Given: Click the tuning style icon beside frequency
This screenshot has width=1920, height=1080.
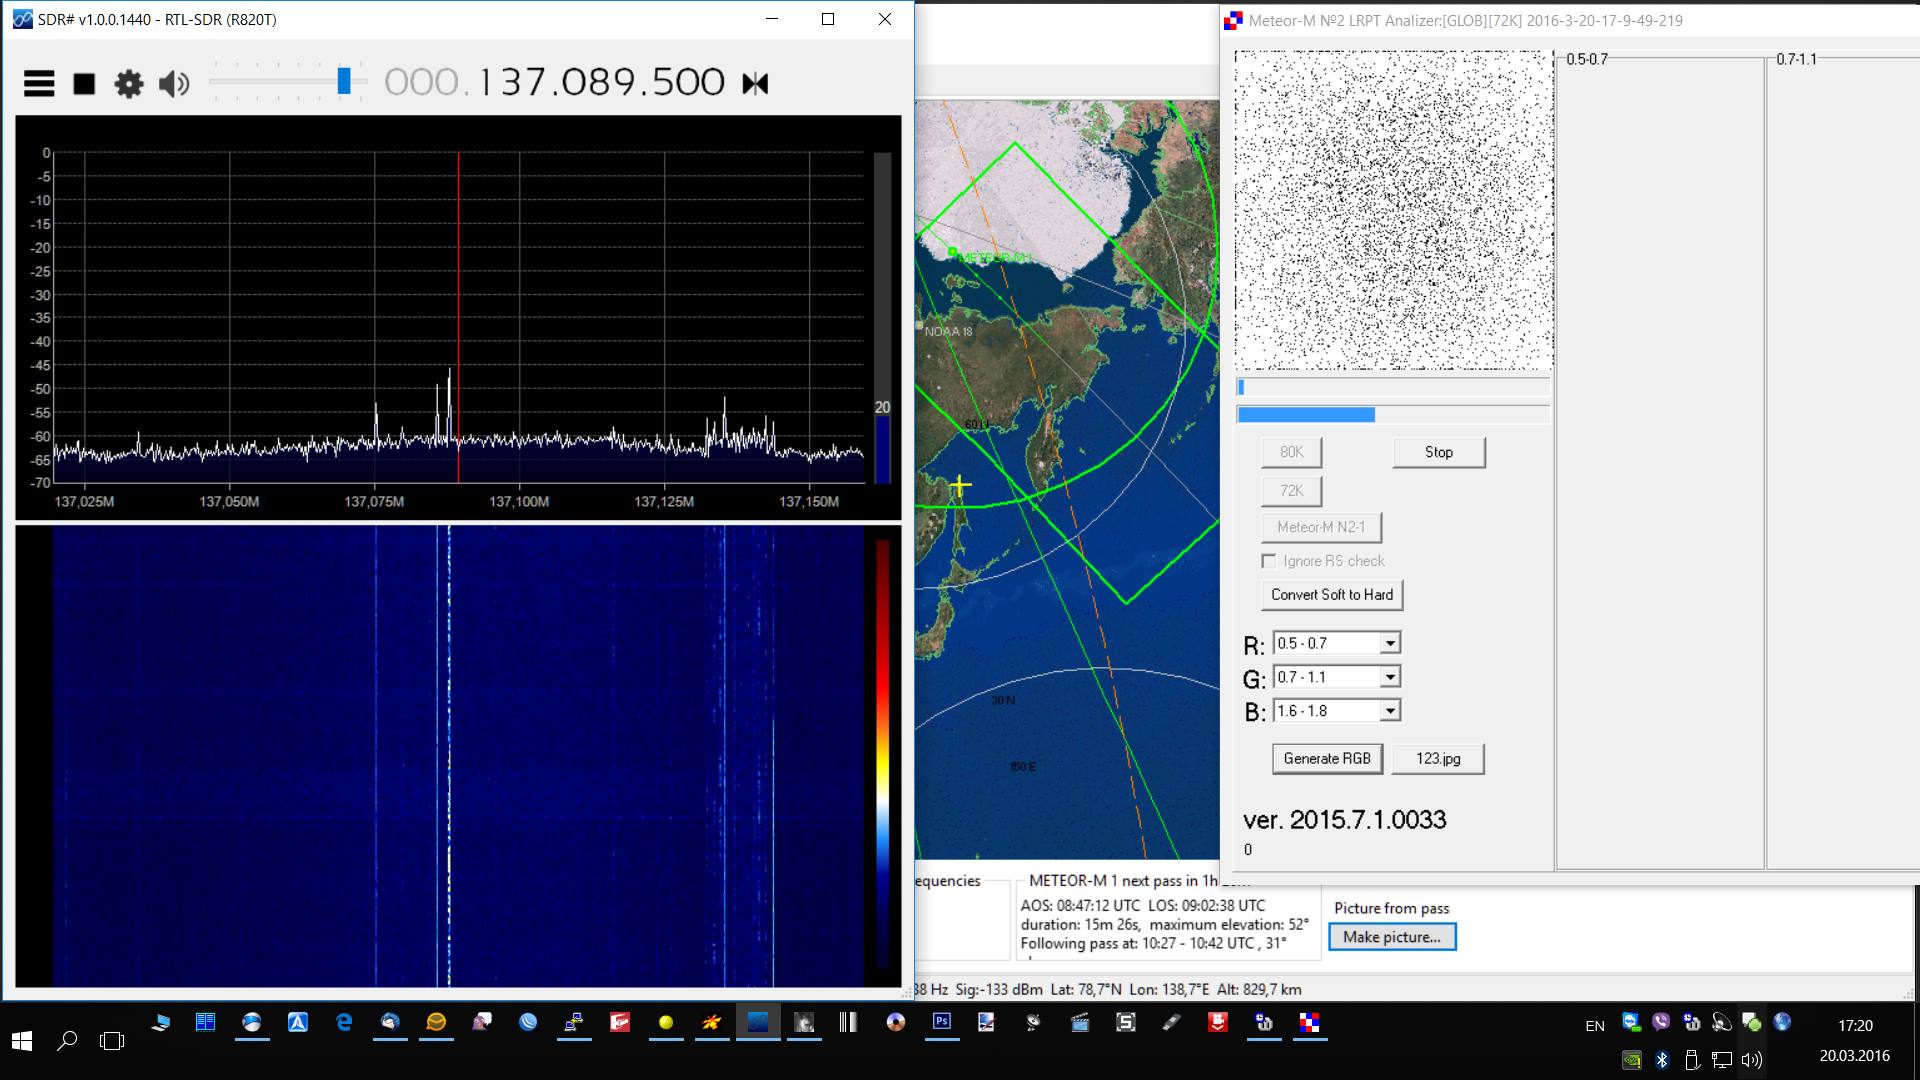Looking at the screenshot, I should [x=755, y=83].
